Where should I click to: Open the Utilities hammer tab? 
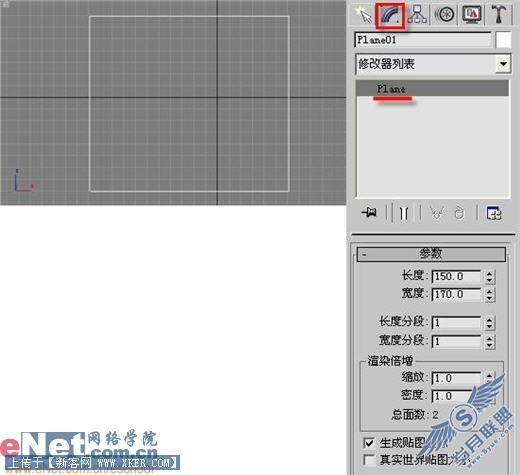(x=499, y=14)
